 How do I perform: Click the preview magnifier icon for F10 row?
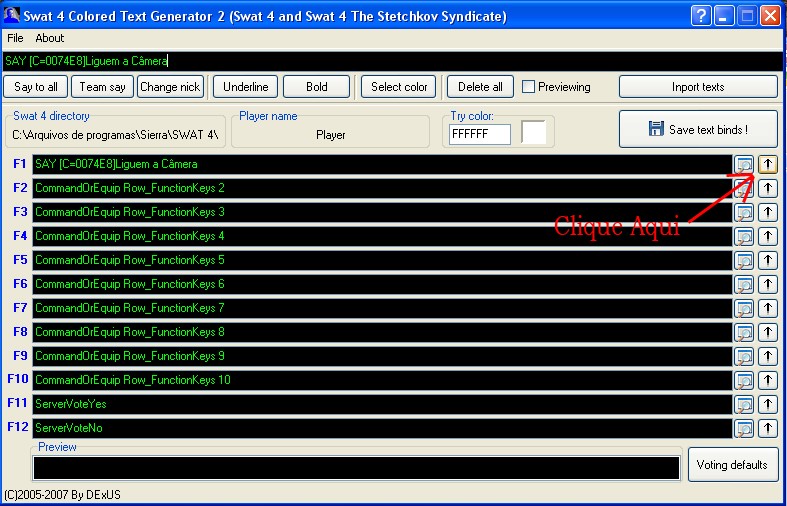(x=744, y=380)
